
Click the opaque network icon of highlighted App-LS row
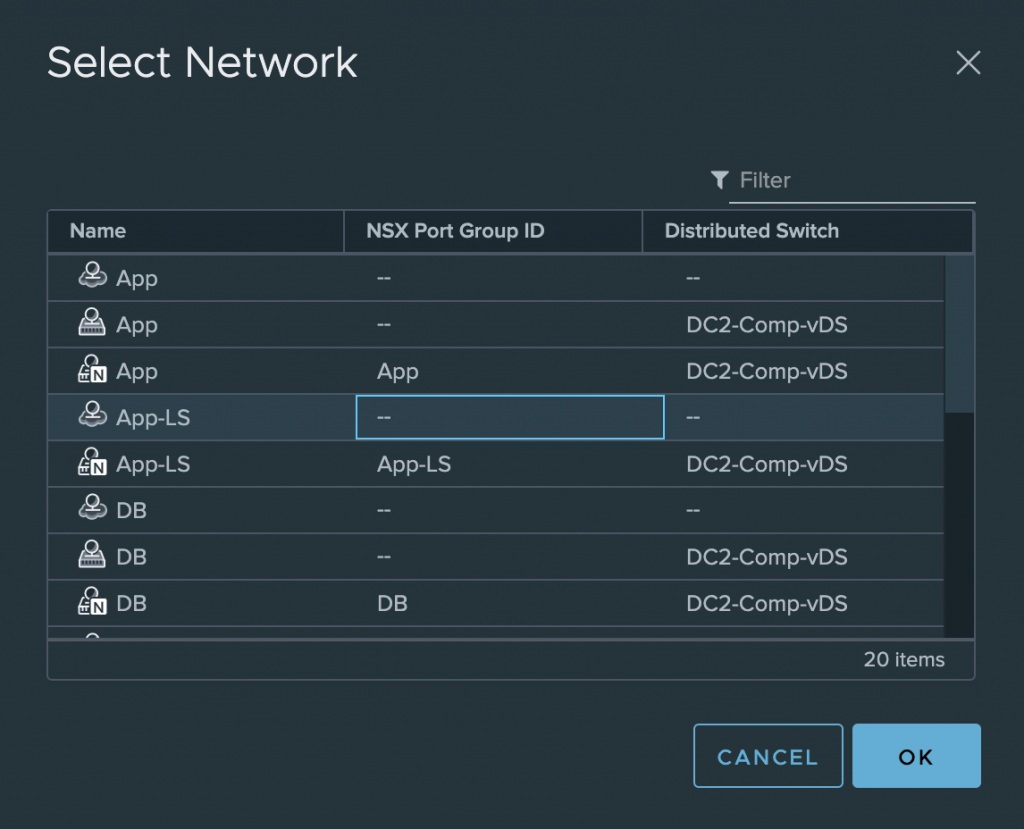92,415
